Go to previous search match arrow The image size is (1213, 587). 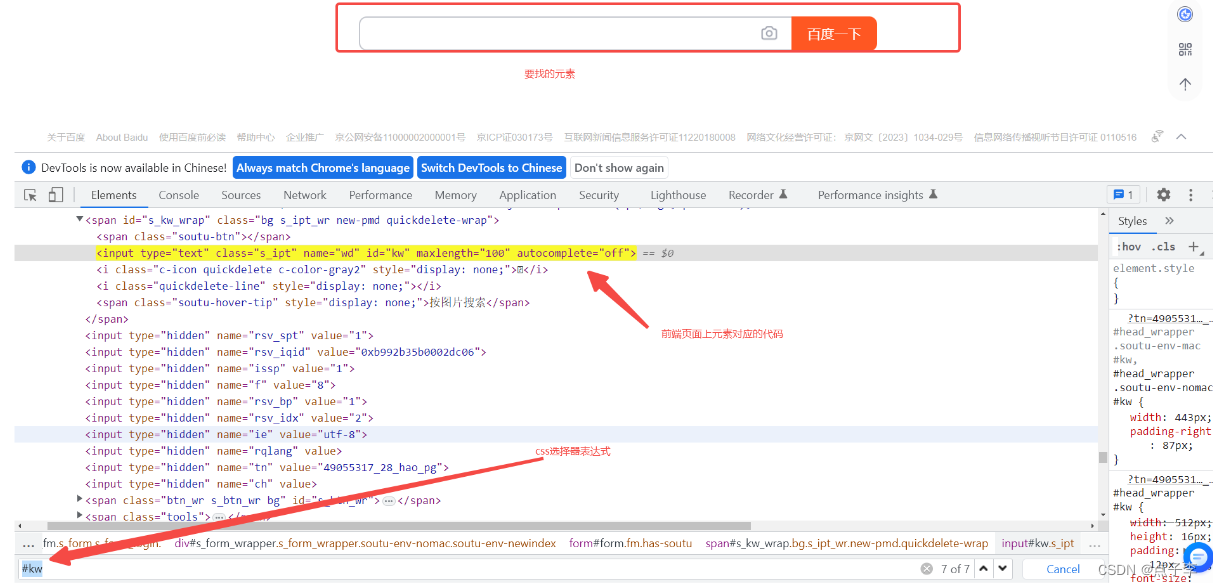pos(984,568)
